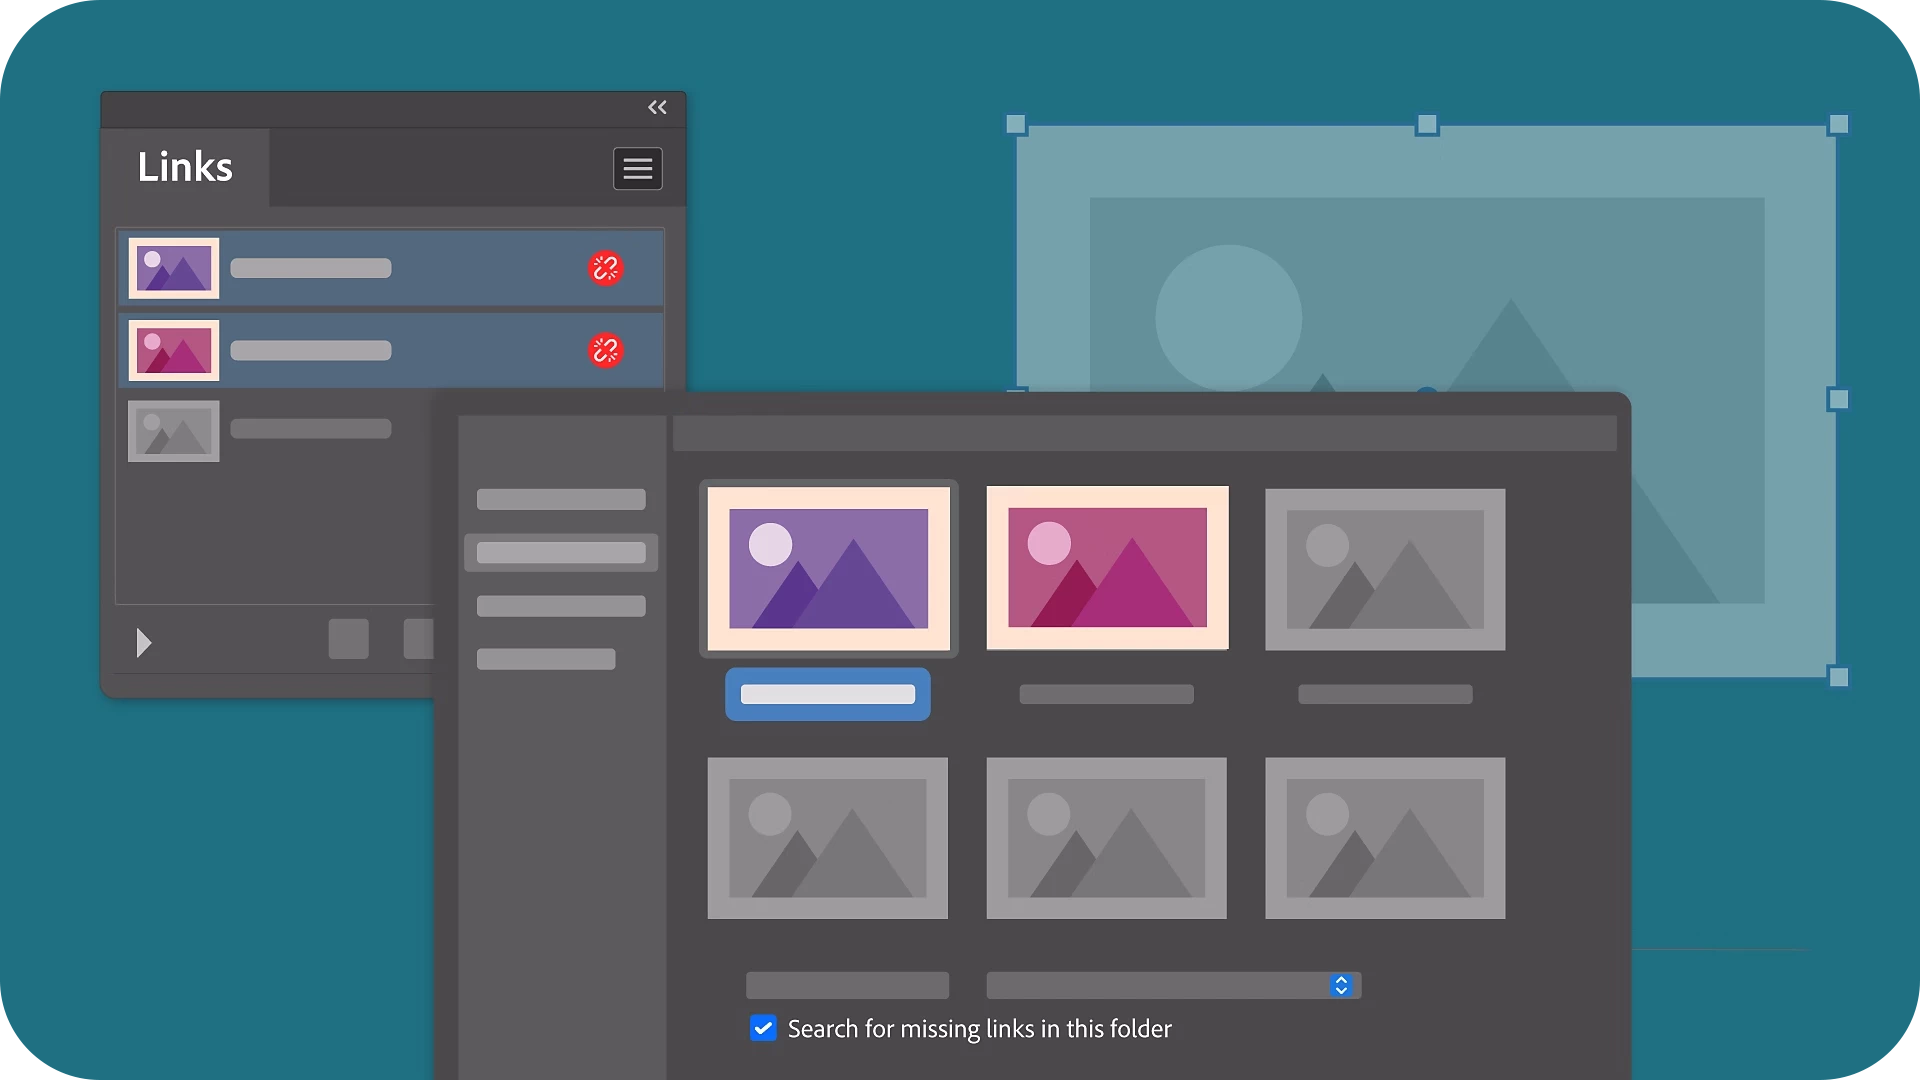This screenshot has height=1080, width=1920.
Task: Select the purple thumbnail in Links list
Action: [174, 268]
